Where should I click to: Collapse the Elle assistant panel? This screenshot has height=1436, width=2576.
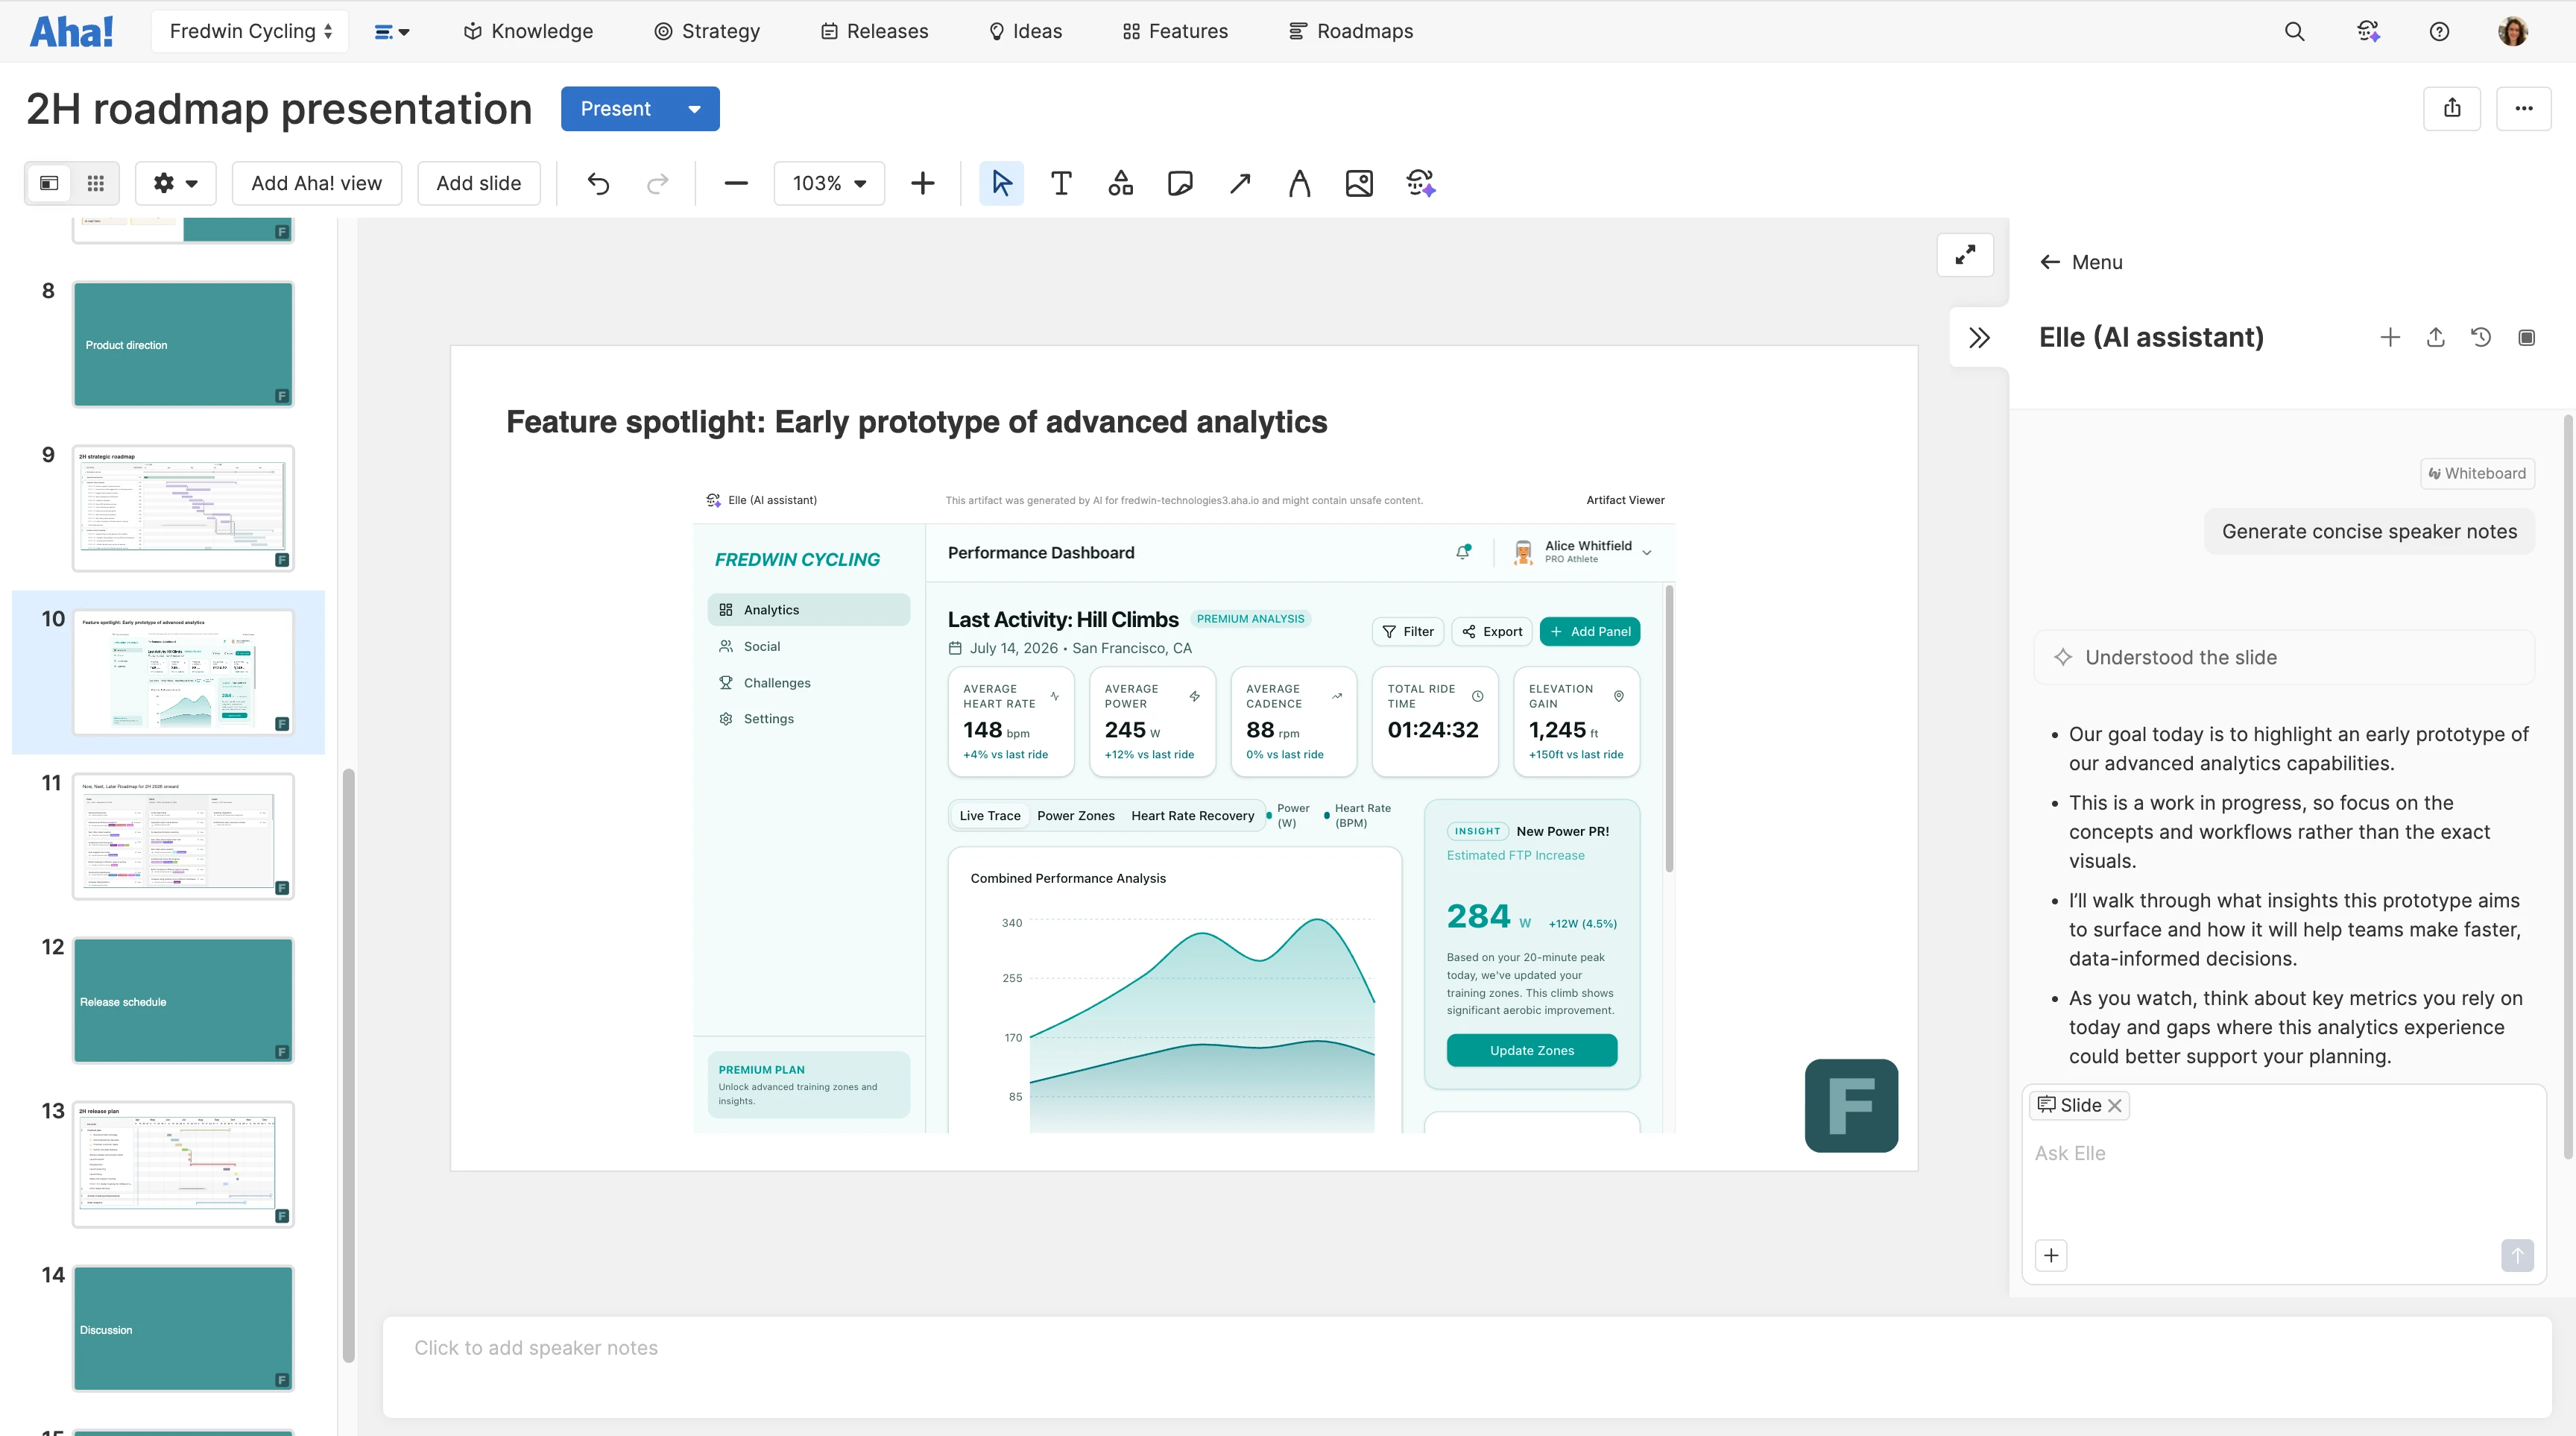[x=1979, y=337]
